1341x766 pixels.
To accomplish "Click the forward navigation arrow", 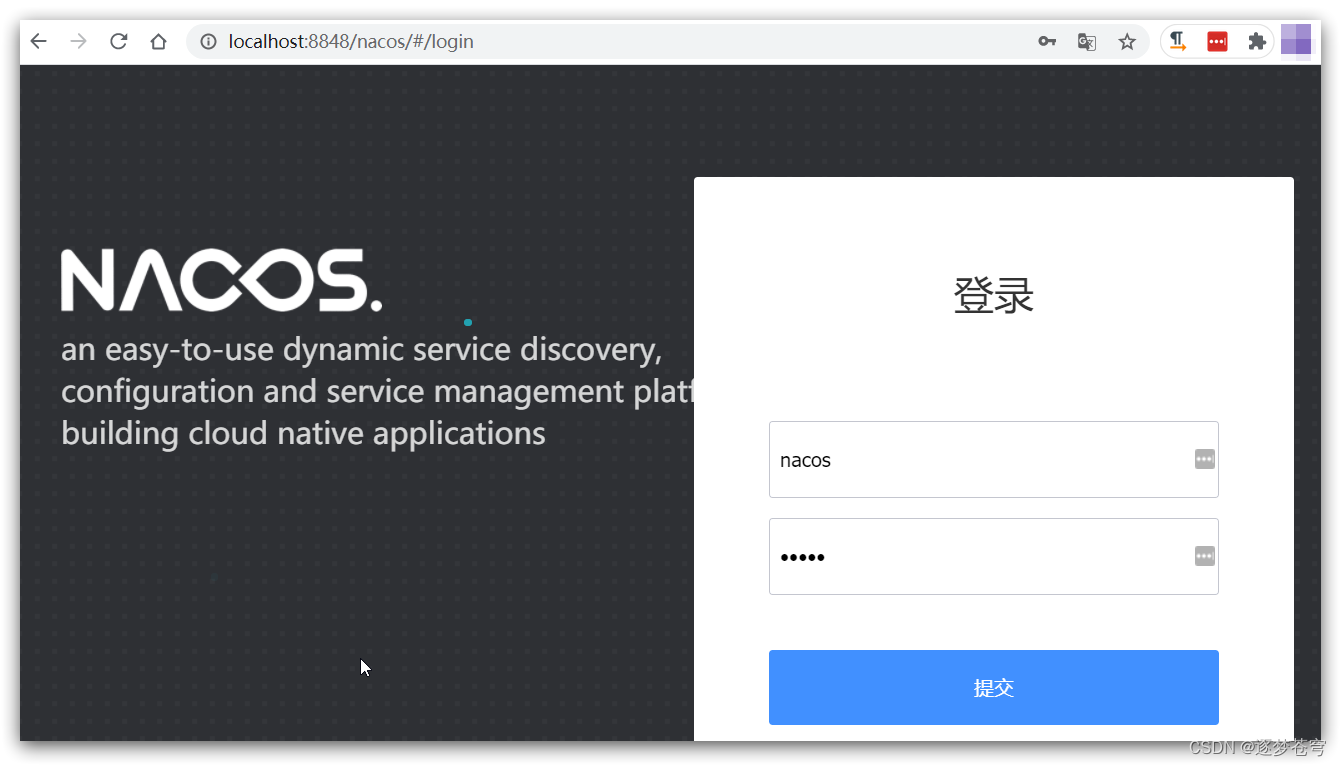I will coord(78,41).
